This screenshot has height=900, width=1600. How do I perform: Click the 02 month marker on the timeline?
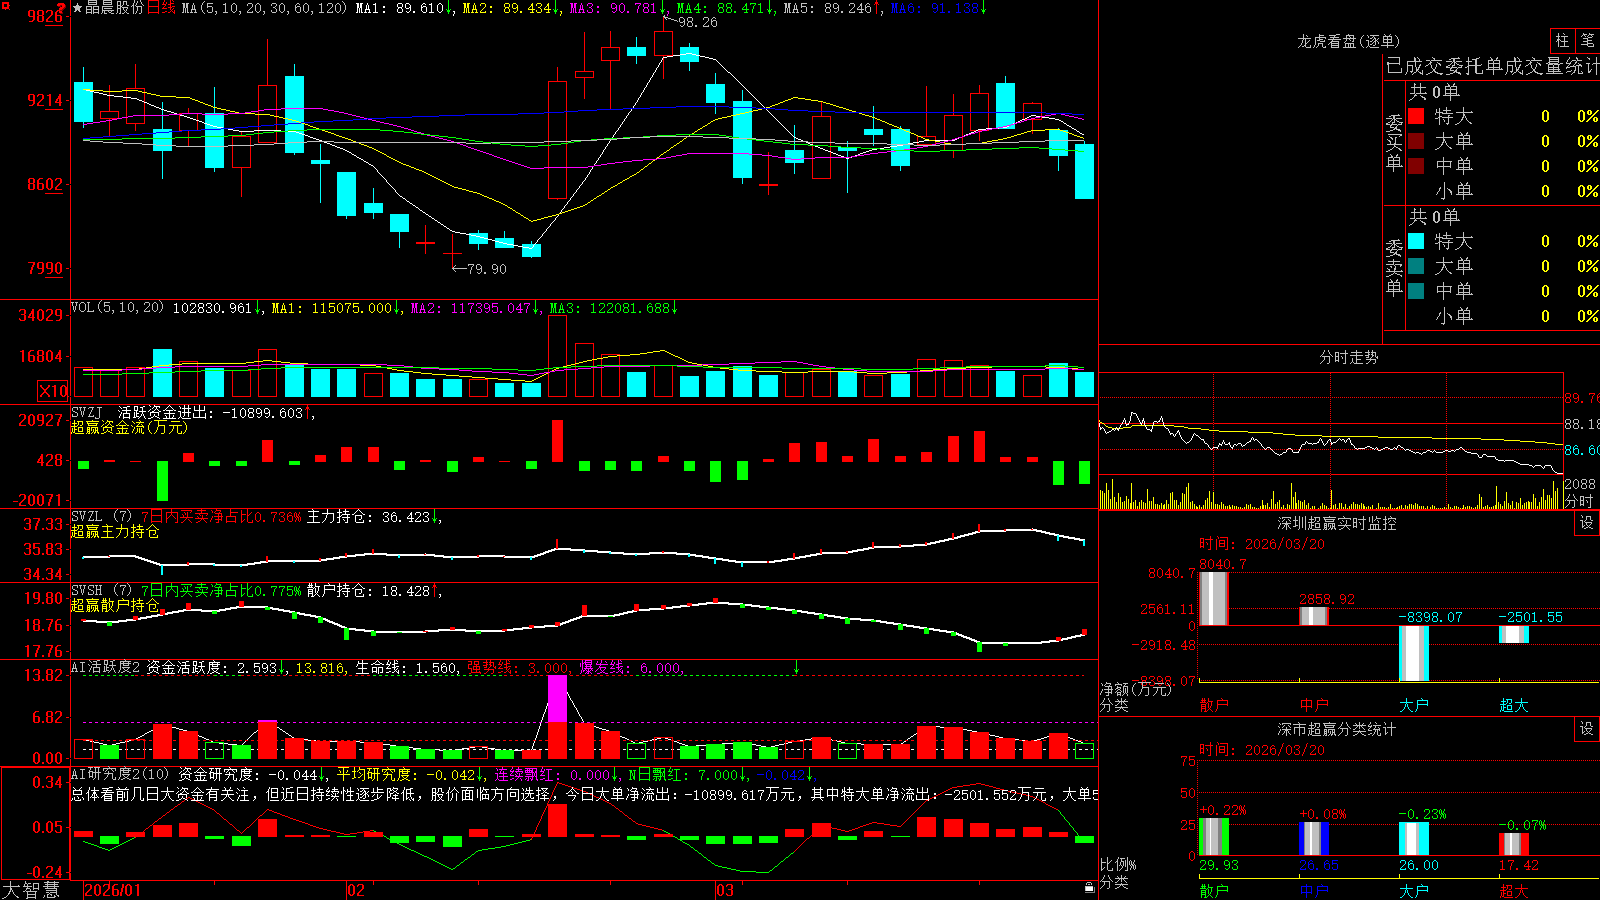tap(355, 890)
